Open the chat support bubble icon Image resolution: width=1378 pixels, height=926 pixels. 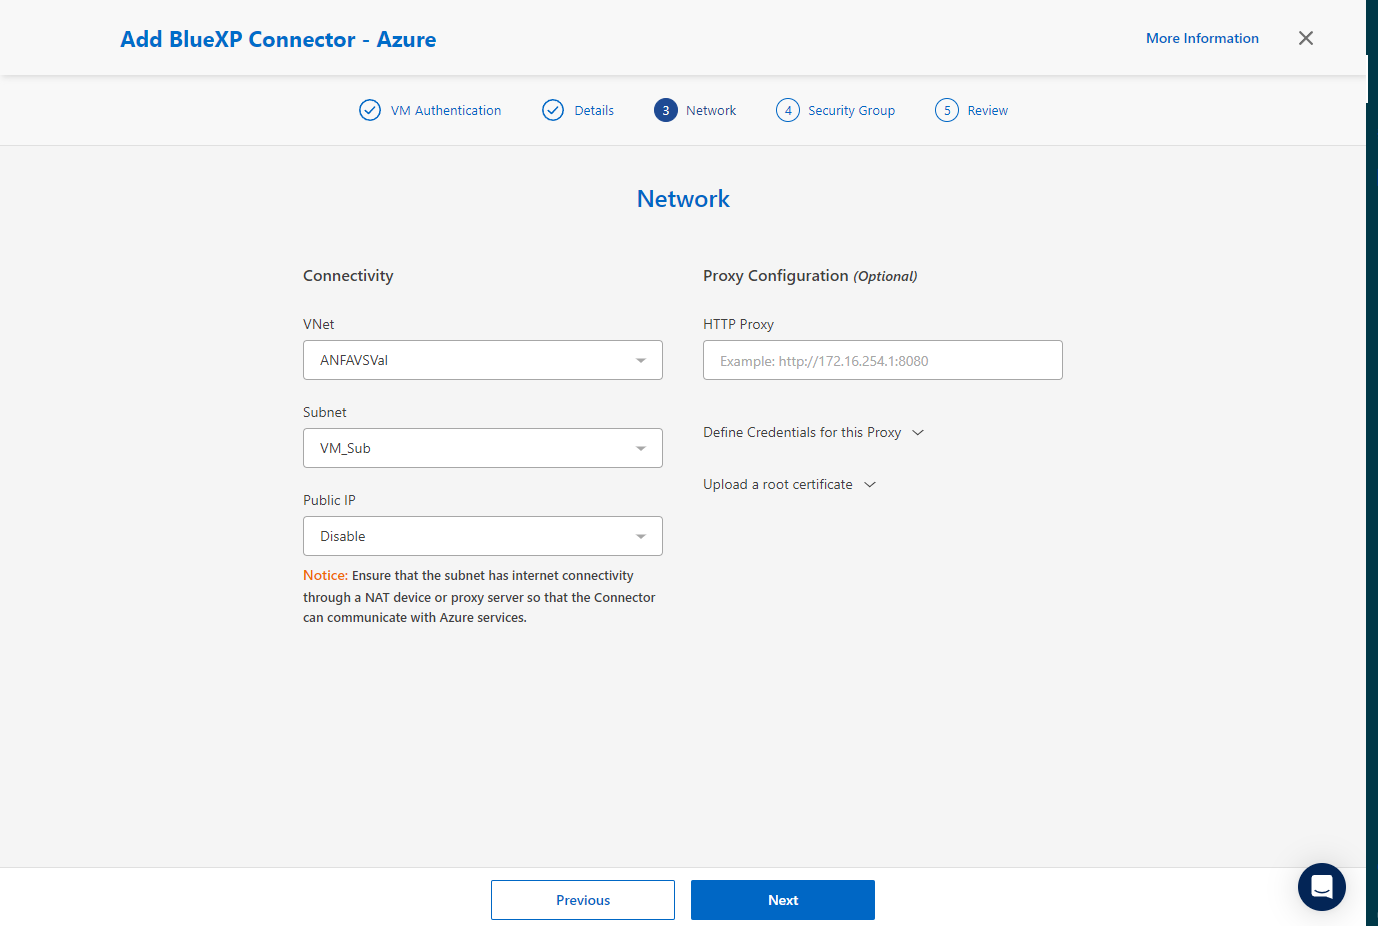(x=1321, y=886)
